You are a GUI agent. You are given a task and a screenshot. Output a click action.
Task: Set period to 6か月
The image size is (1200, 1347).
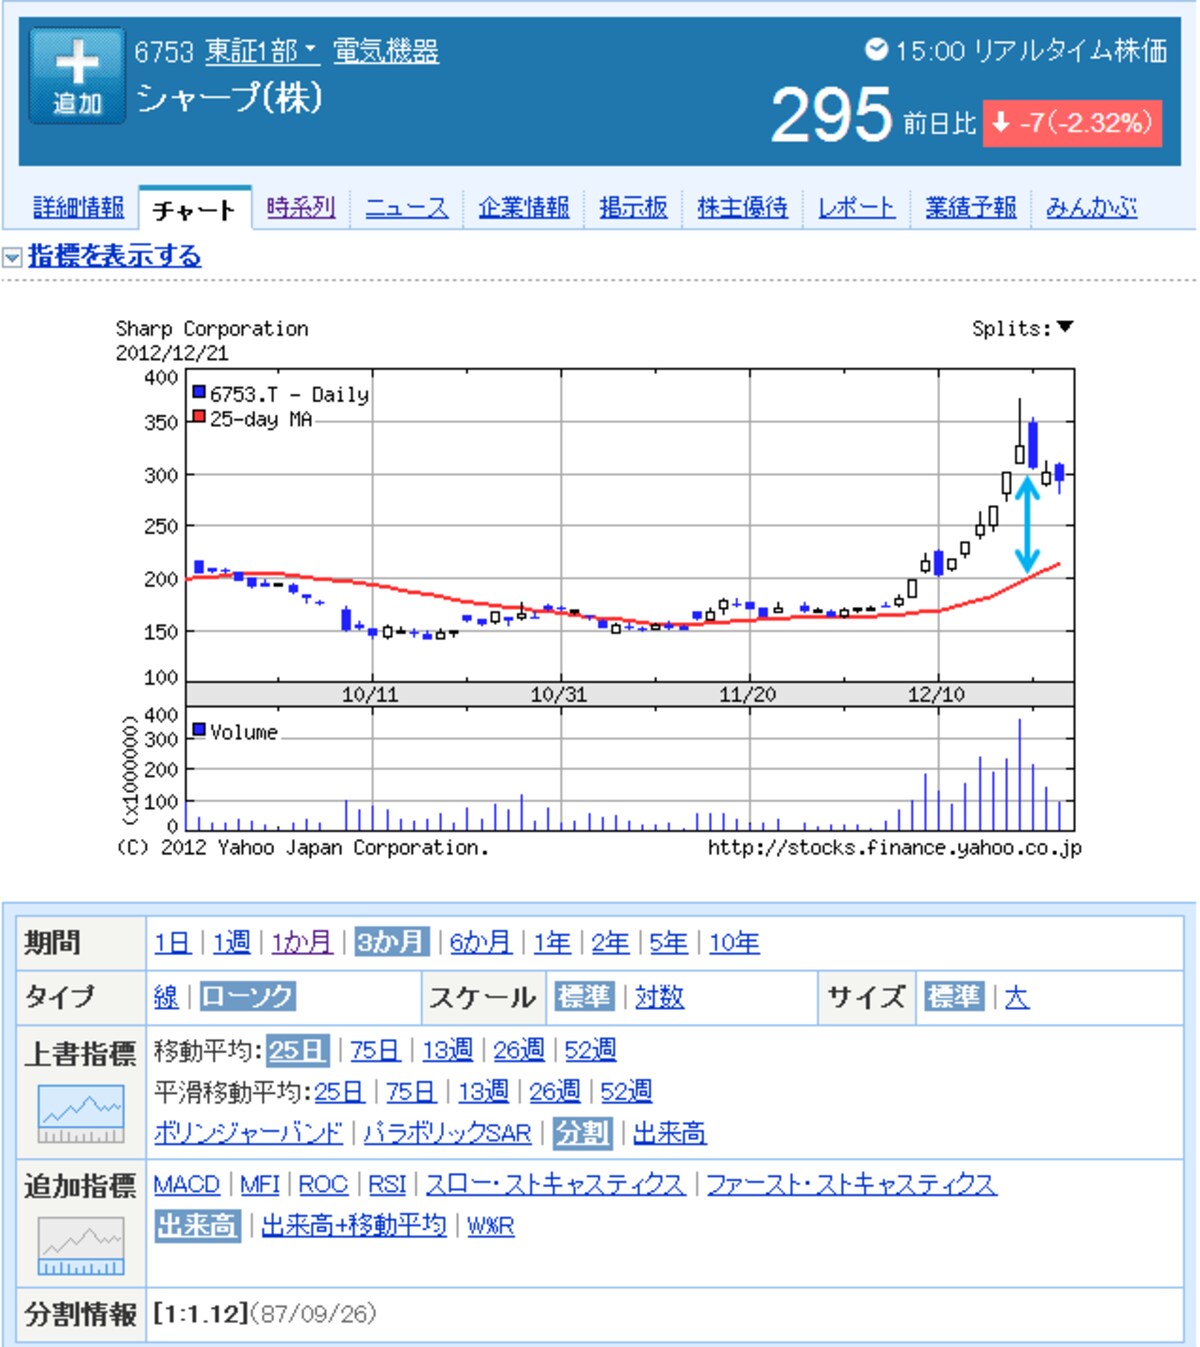coord(481,942)
